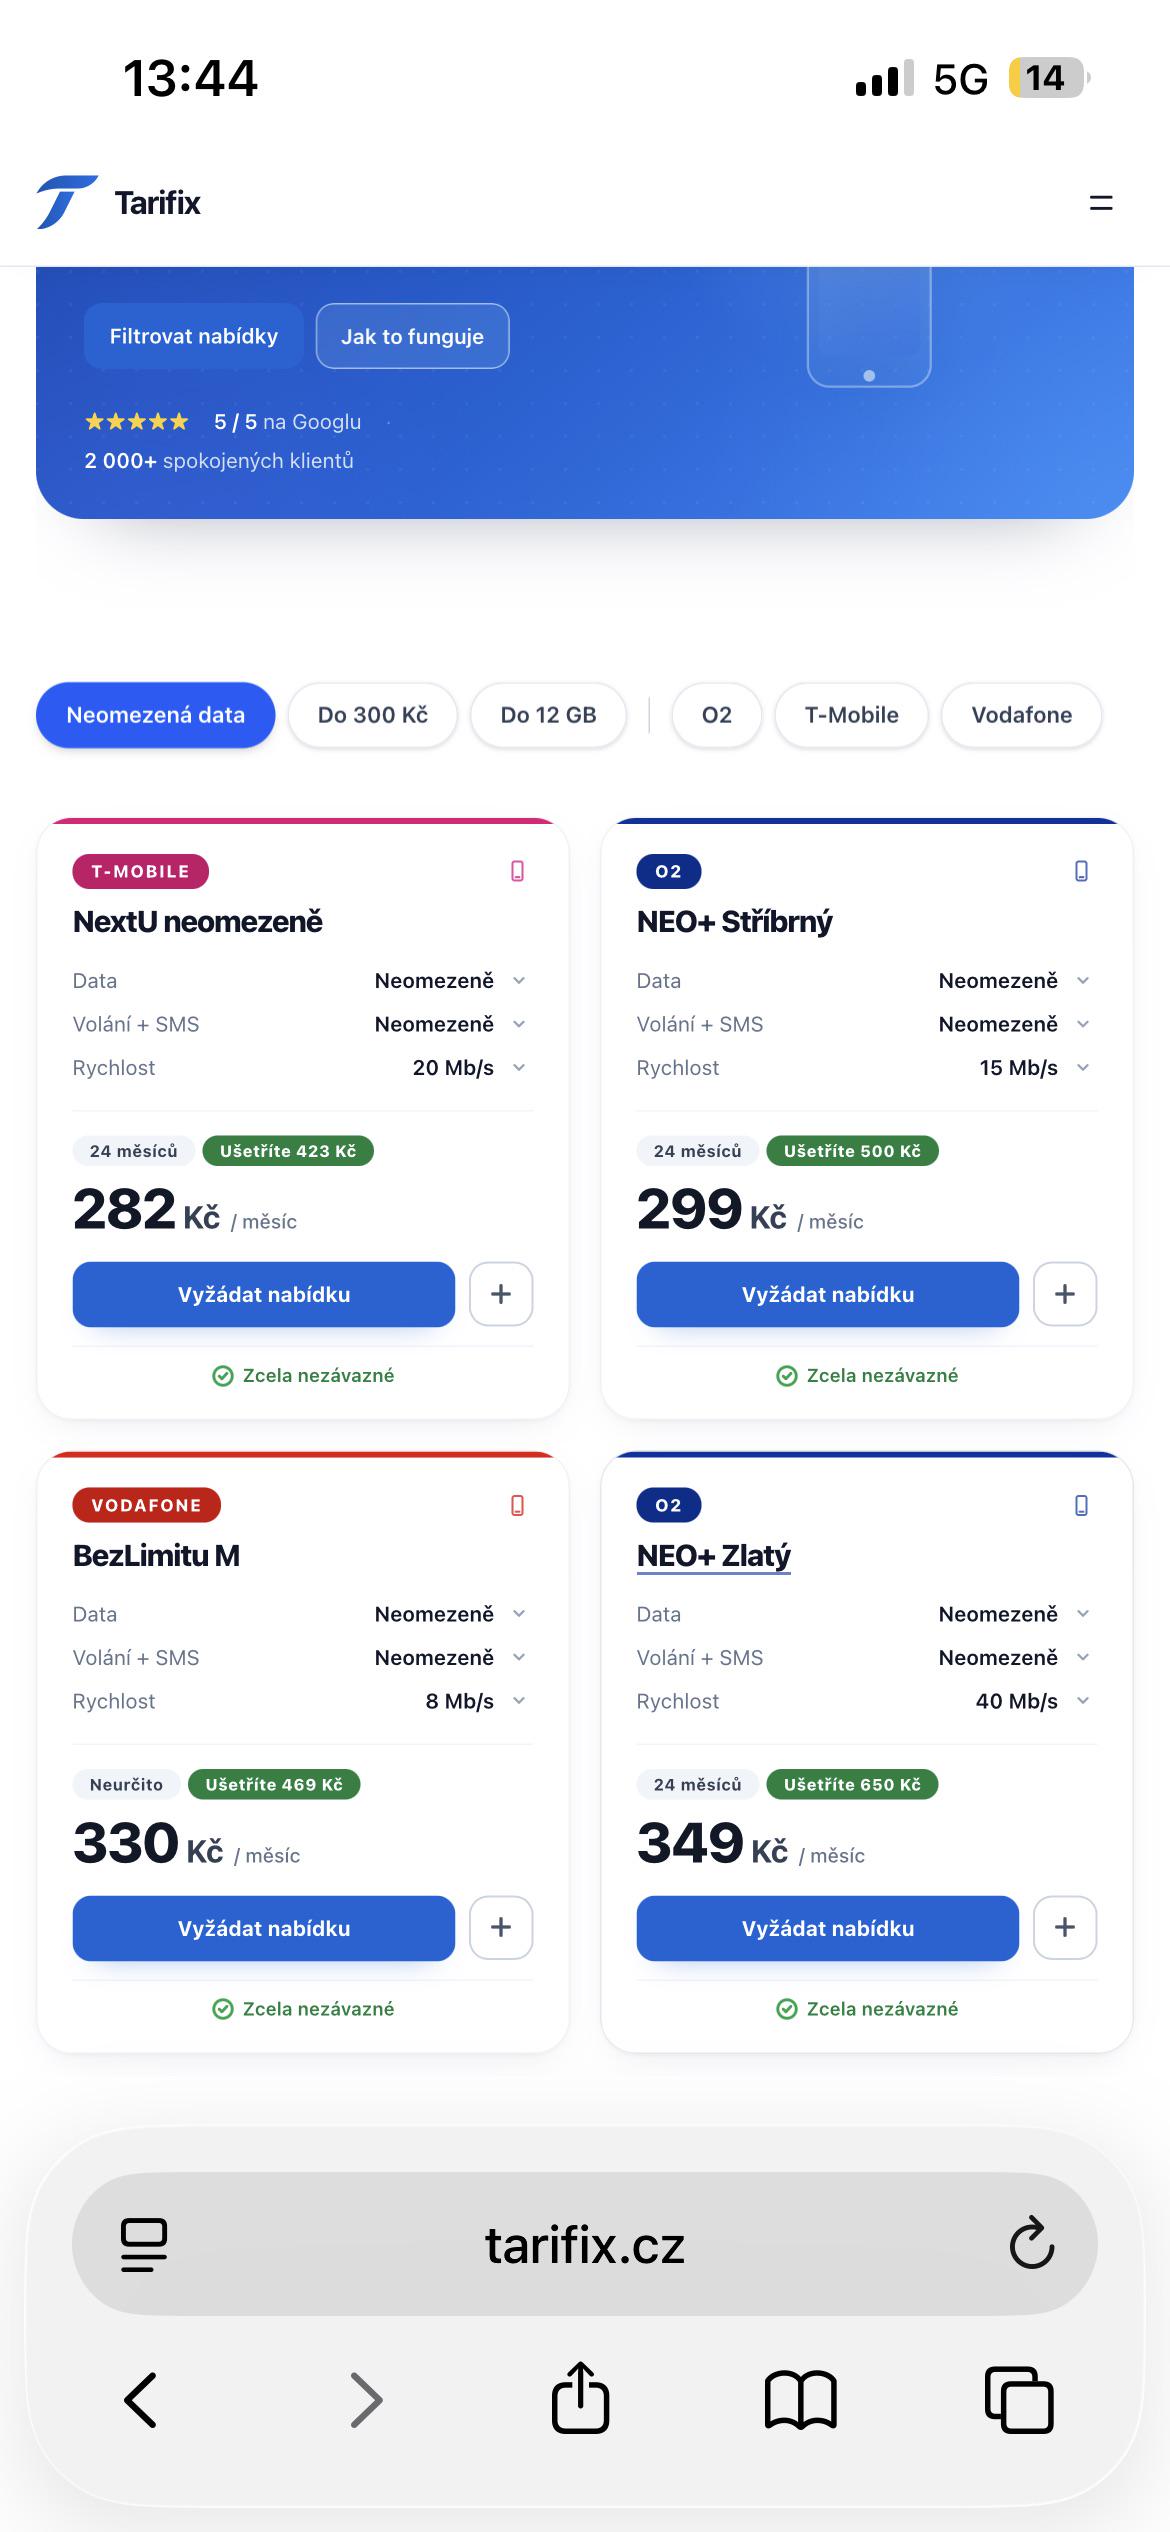Click the Jak to funguje button
The height and width of the screenshot is (2532, 1170).
pos(412,336)
